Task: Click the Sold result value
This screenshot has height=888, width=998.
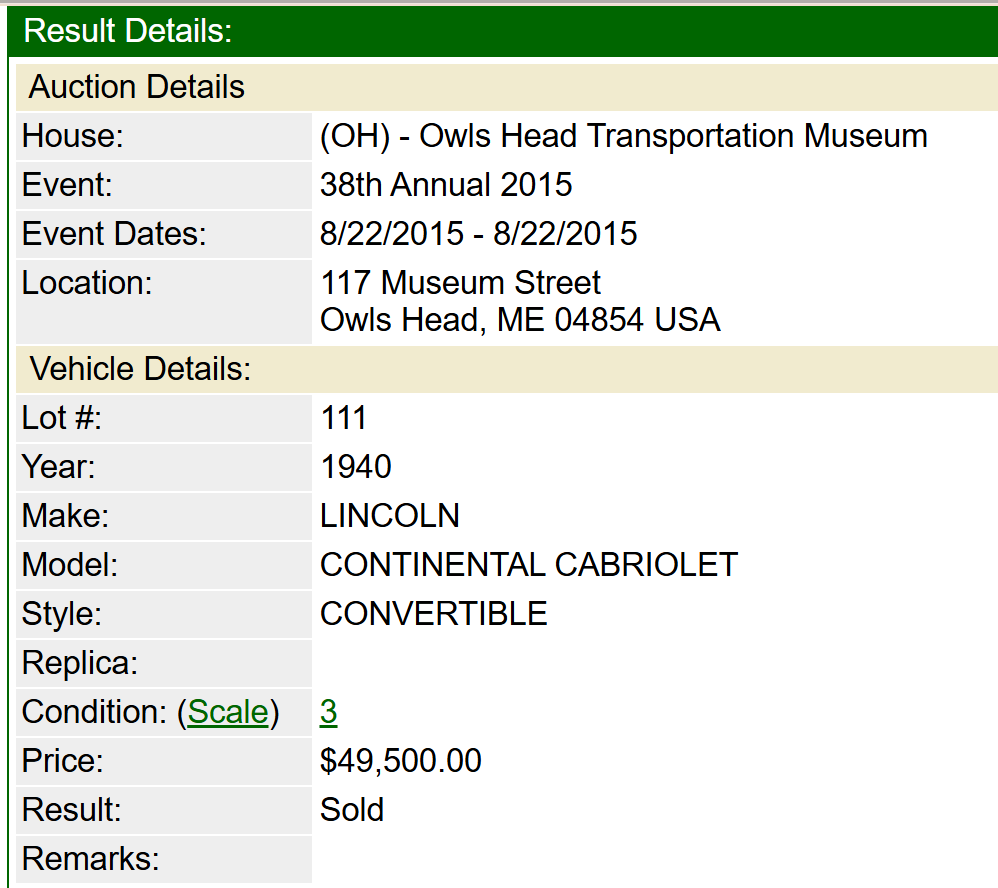Action: 352,810
